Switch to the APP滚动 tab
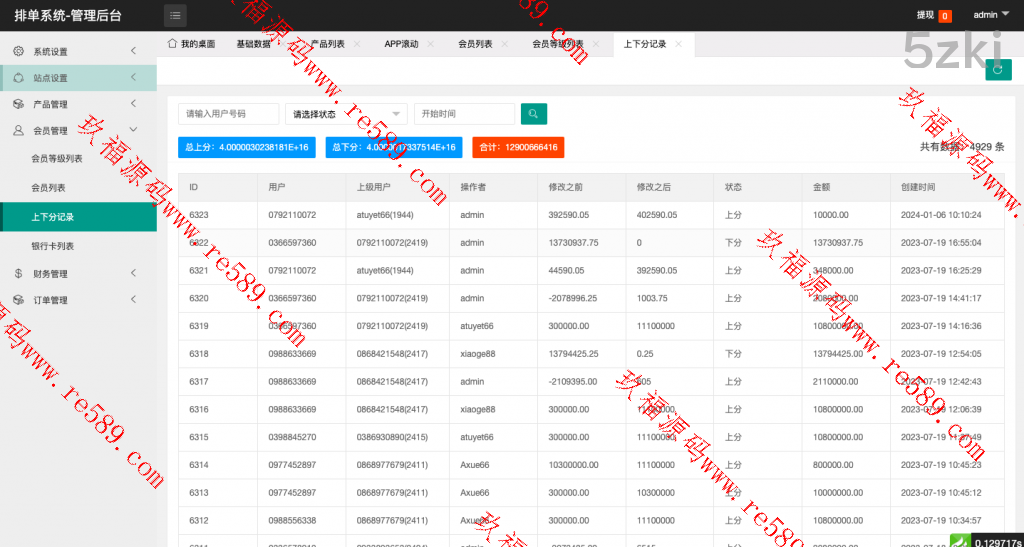The image size is (1024, 547). pos(401,45)
